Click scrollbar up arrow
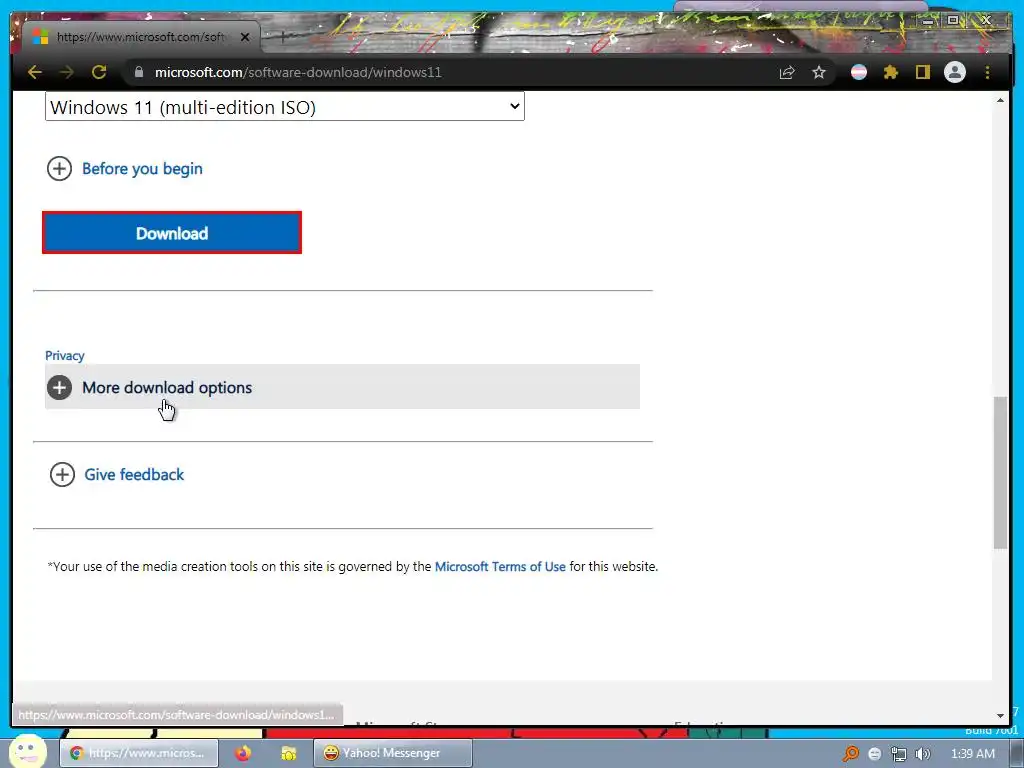Viewport: 1024px width, 768px height. [x=1000, y=100]
